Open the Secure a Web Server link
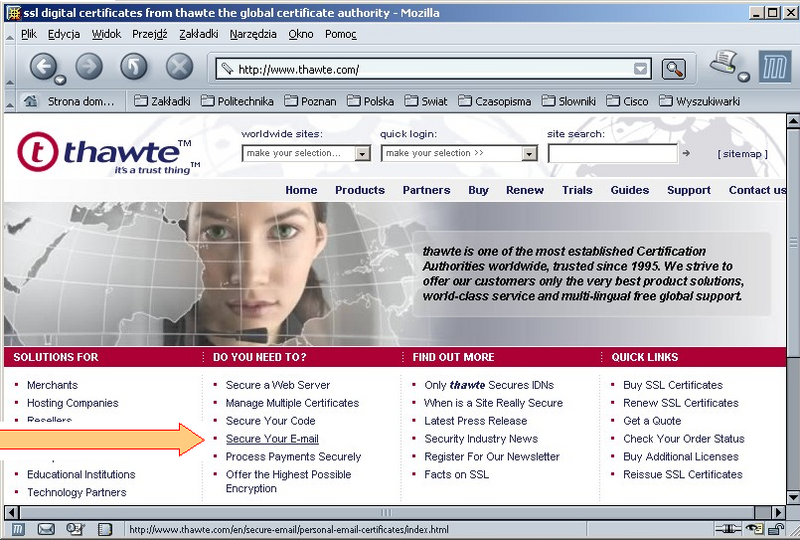The height and width of the screenshot is (540, 800). coord(278,385)
